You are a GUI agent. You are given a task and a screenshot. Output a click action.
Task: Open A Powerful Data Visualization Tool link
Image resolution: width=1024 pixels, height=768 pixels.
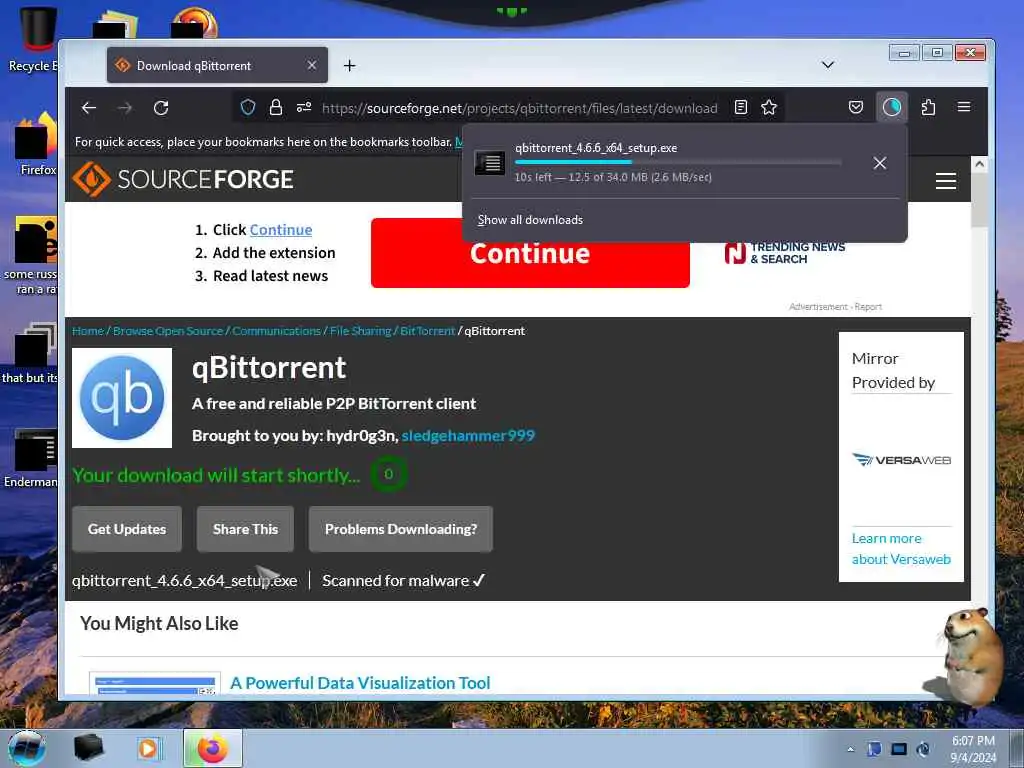pyautogui.click(x=360, y=683)
